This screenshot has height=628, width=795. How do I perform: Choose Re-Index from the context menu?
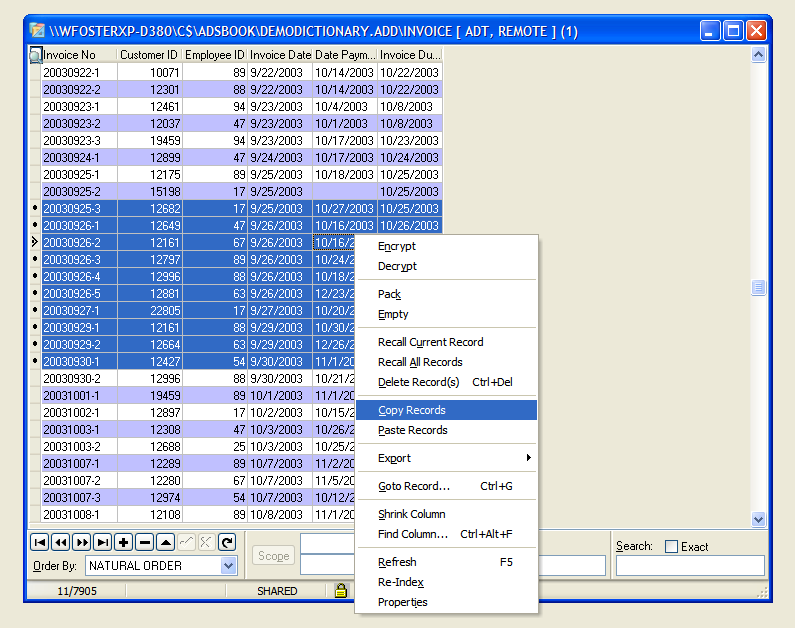click(447, 582)
